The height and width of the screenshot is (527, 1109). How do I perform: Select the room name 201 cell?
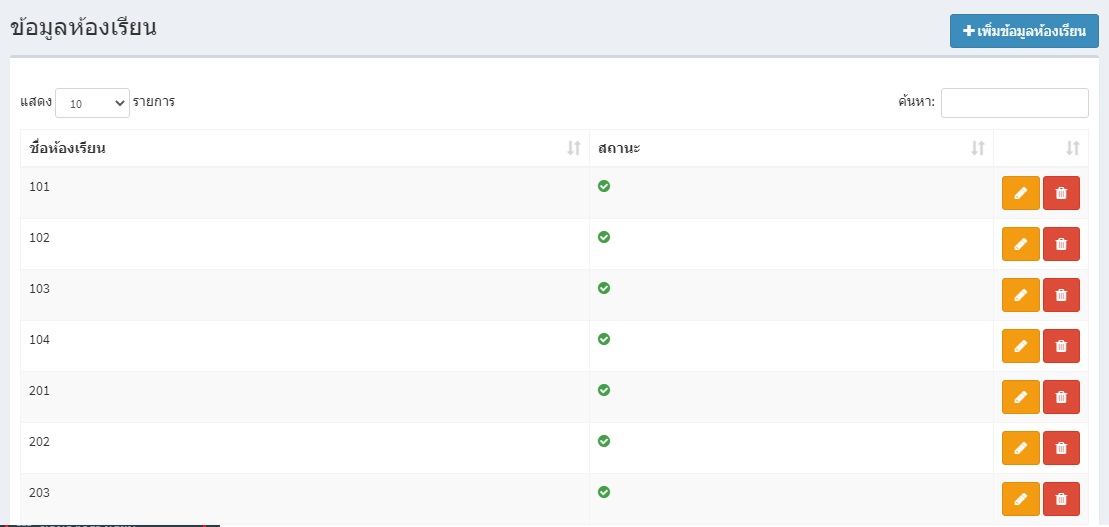(x=305, y=397)
